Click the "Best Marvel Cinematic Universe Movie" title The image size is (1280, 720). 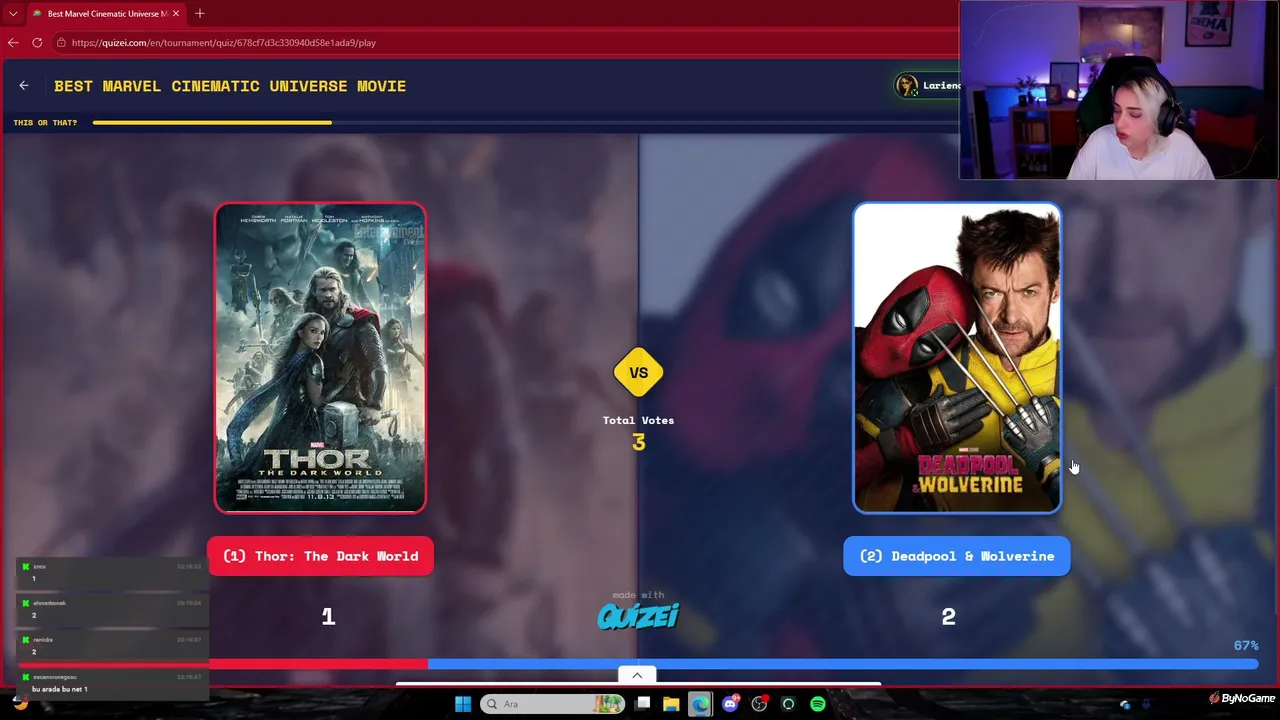(230, 86)
